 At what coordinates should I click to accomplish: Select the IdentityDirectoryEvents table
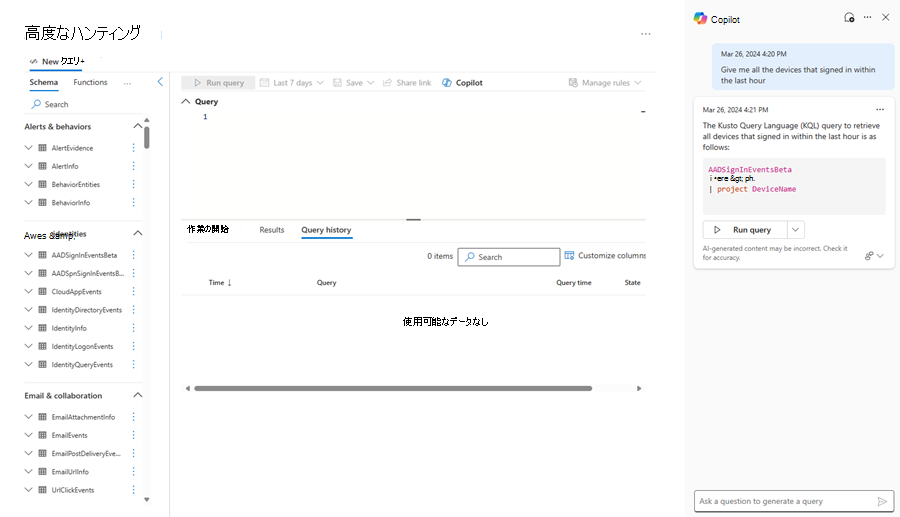87,310
